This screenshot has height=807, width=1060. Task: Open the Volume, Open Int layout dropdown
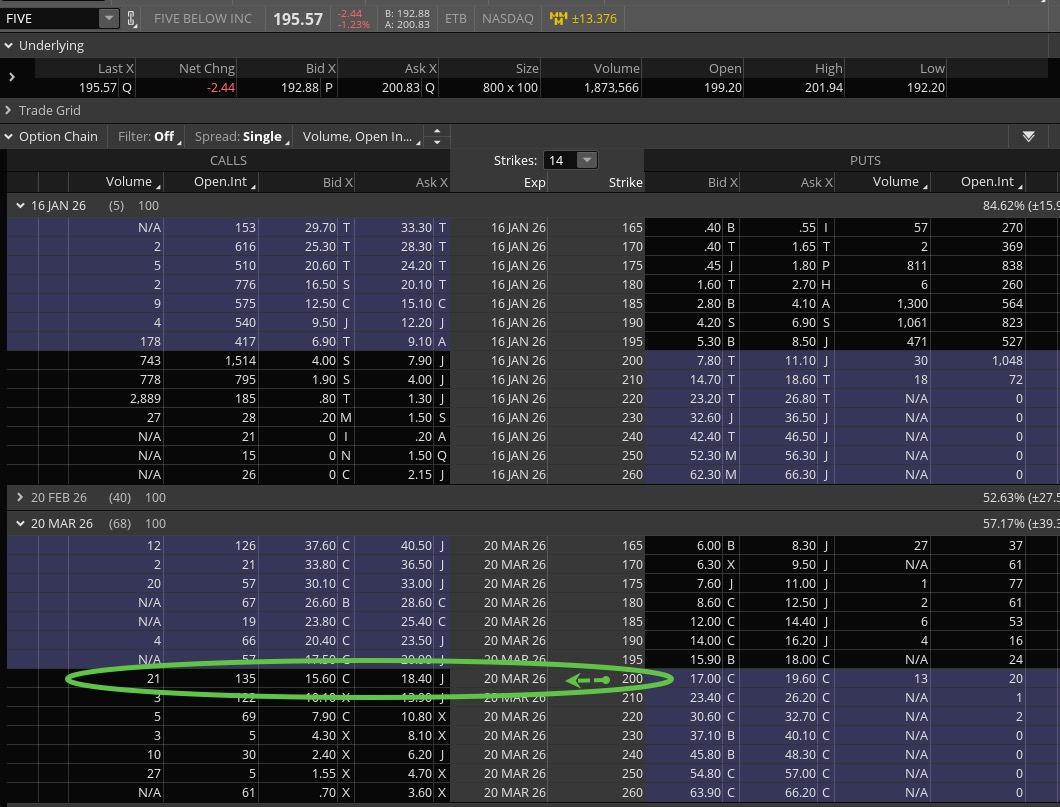[x=358, y=137]
